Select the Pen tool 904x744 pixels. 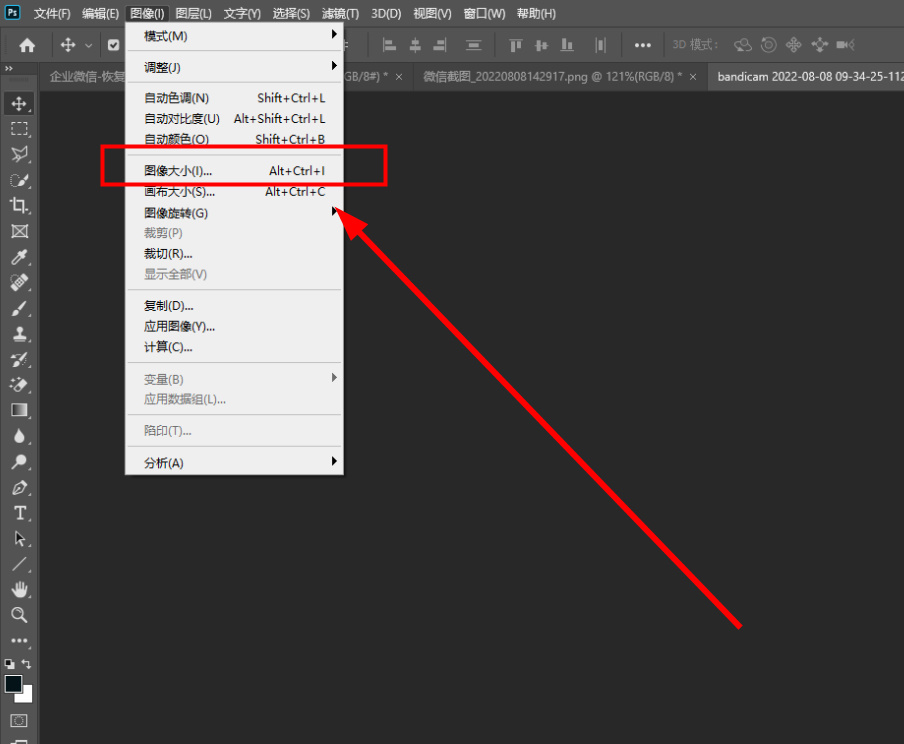point(19,488)
